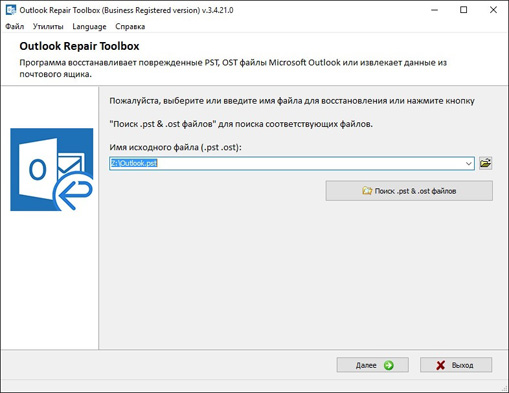Click the Поиск .pst & .ost файлов button
The image size is (509, 393).
click(409, 191)
